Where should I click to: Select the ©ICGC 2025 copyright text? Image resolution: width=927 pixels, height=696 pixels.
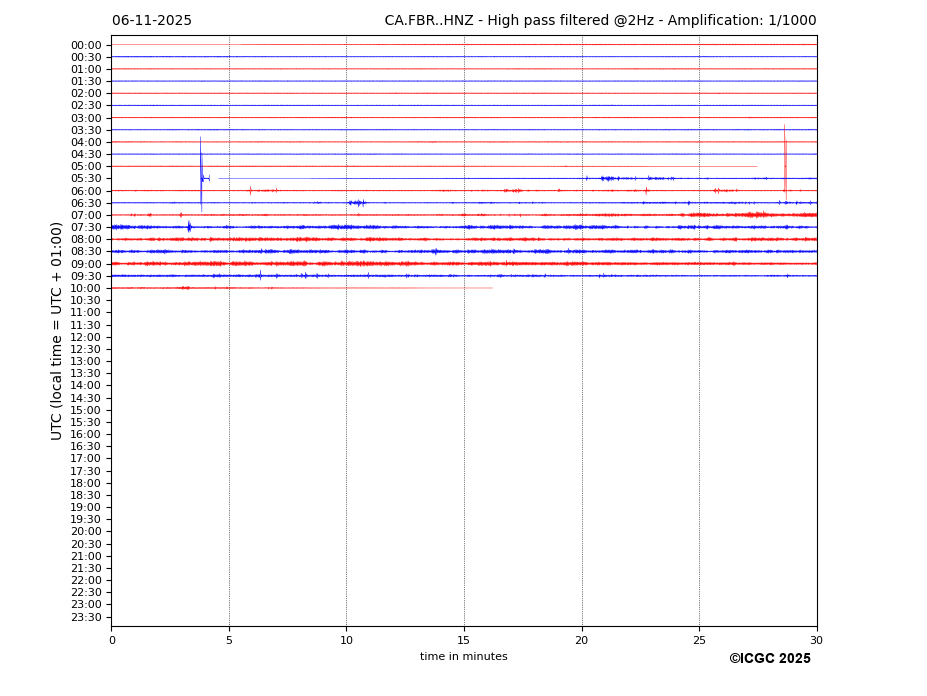[769, 659]
